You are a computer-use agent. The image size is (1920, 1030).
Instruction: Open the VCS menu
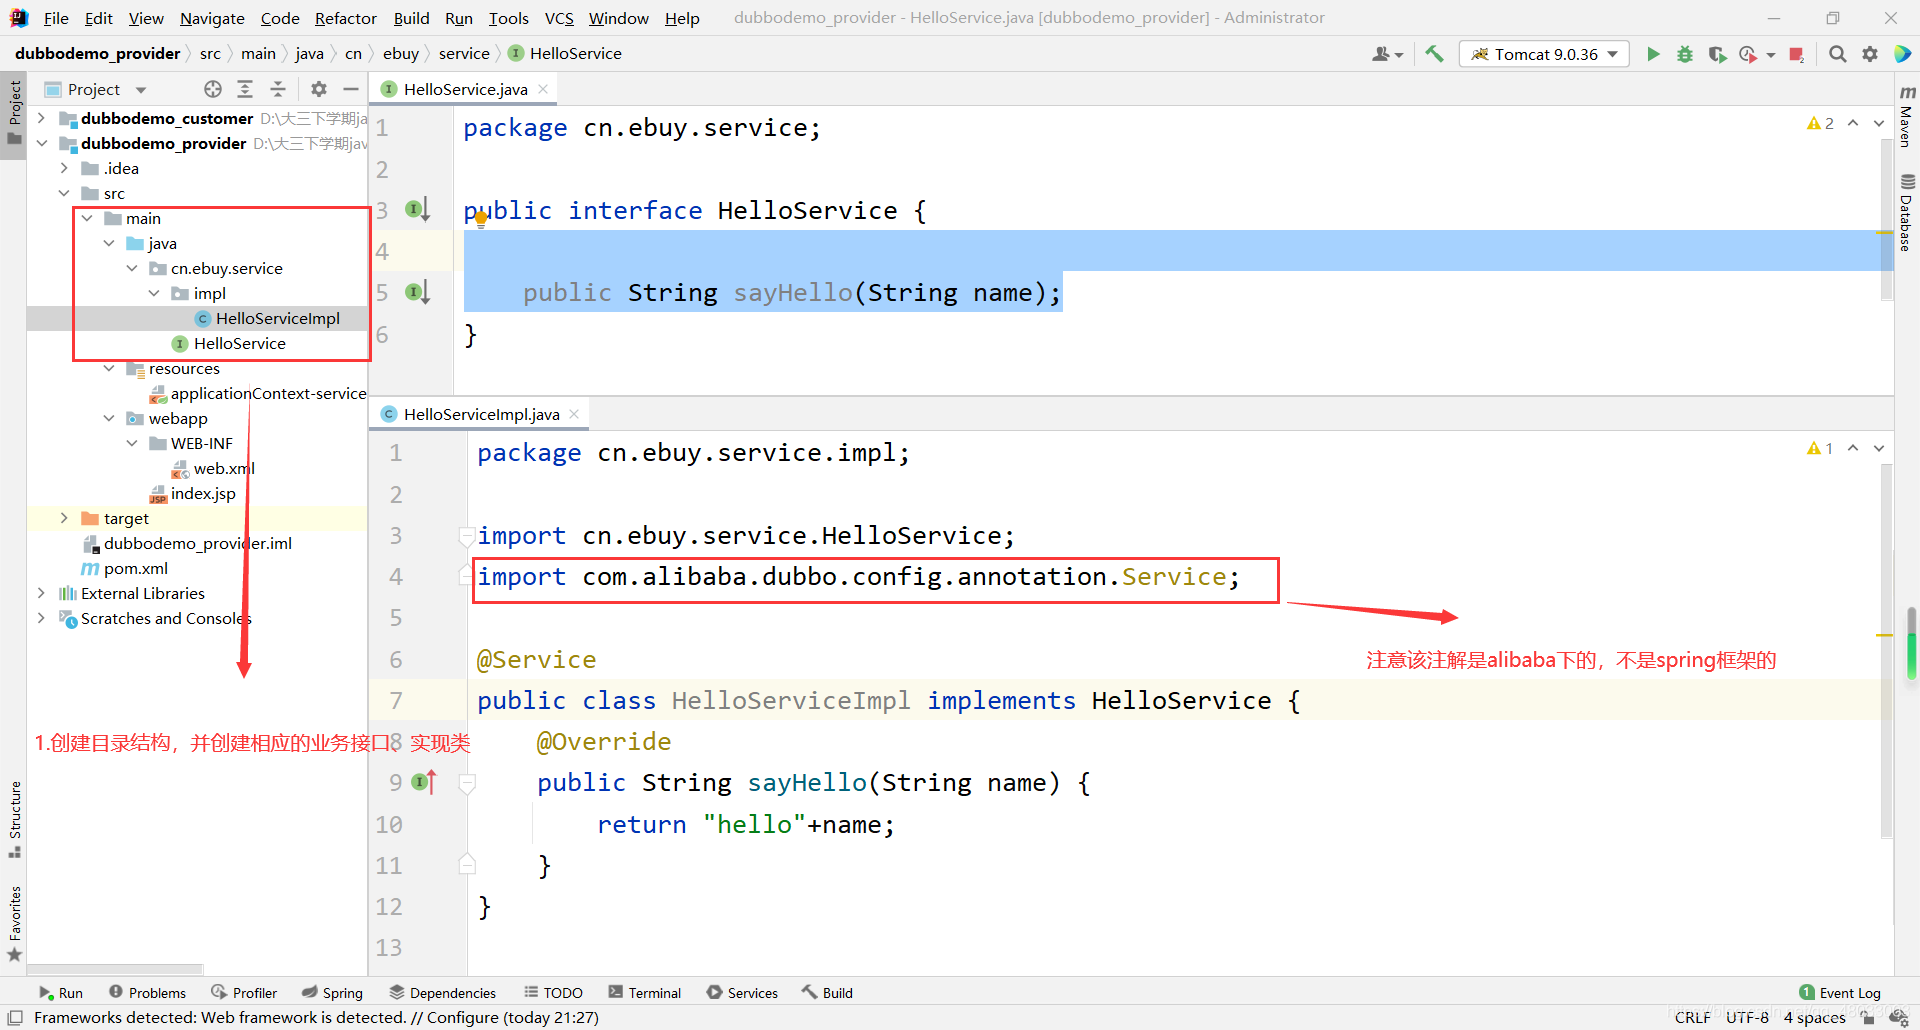559,18
